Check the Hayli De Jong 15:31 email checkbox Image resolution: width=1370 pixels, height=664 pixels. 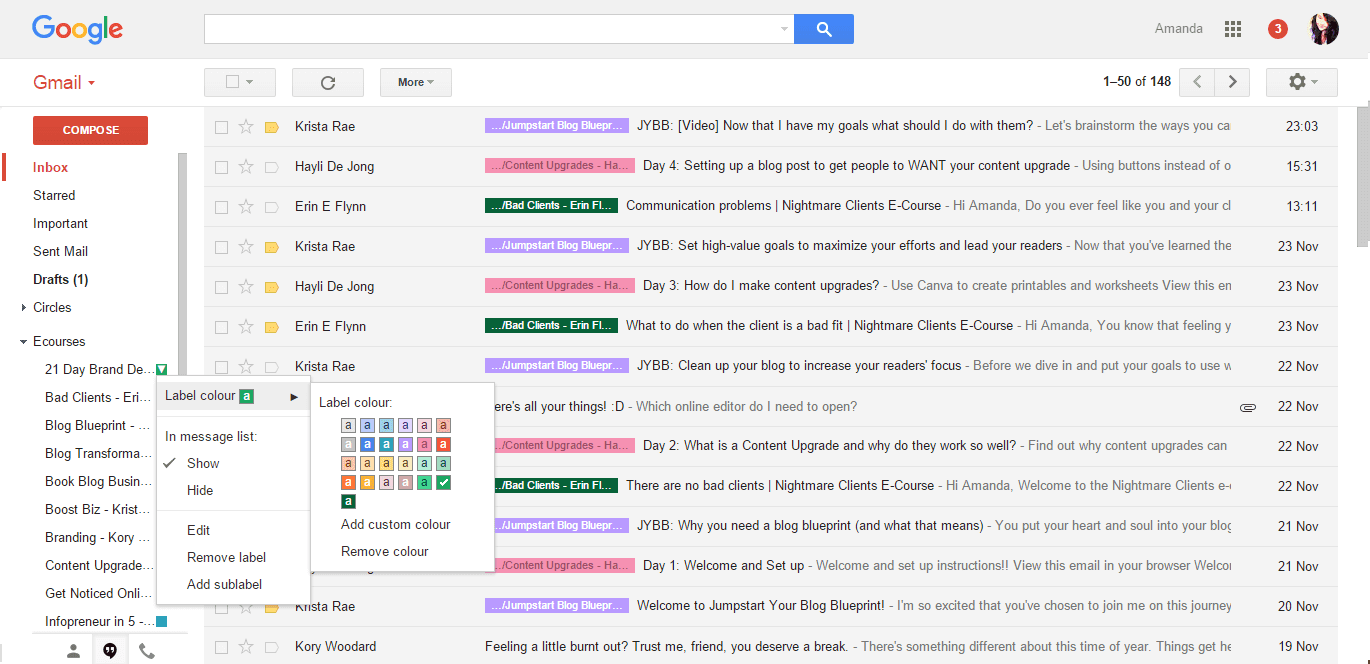(x=221, y=167)
